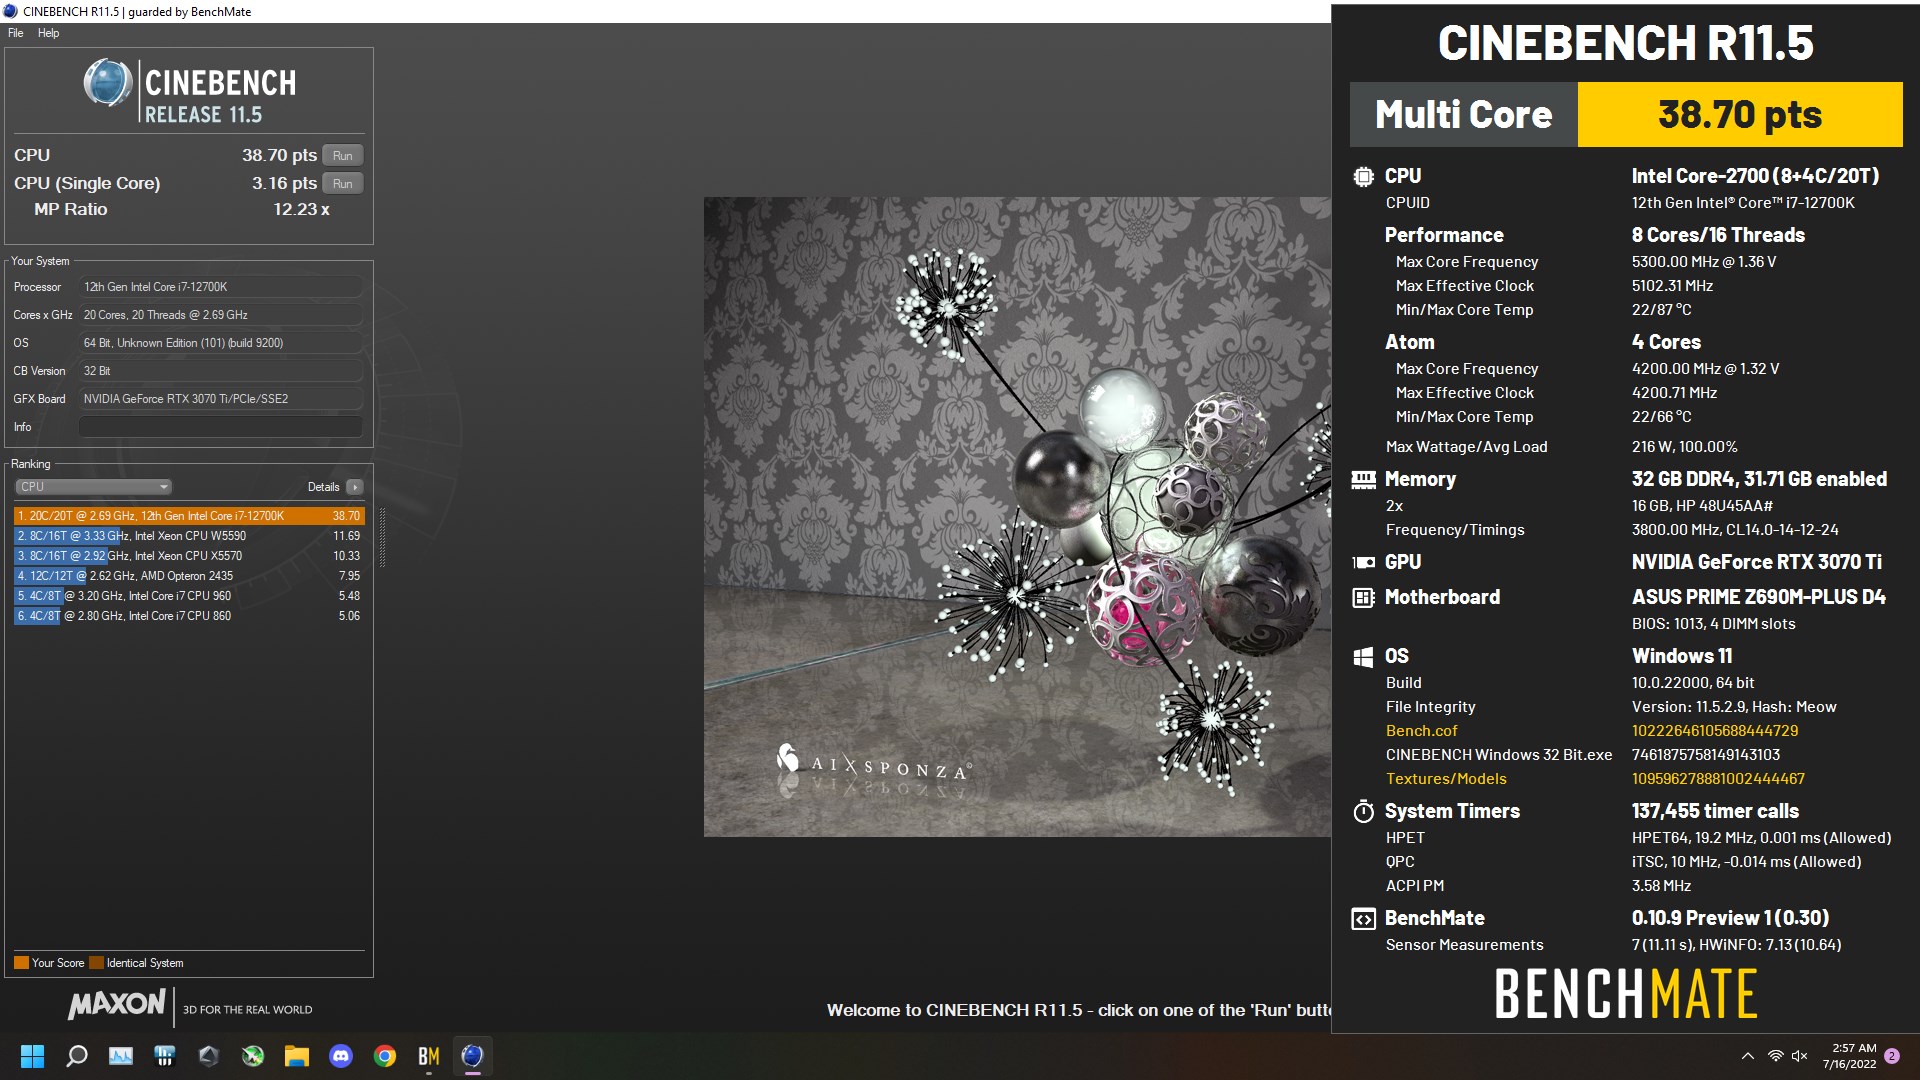
Task: Open the Windows Start menu
Action: click(33, 1056)
